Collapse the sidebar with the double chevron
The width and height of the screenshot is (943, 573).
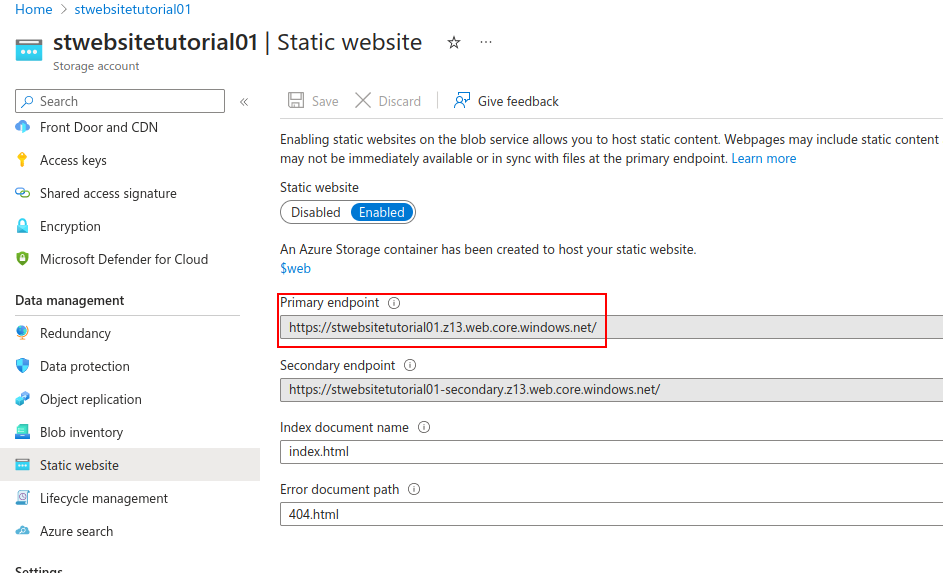(244, 102)
